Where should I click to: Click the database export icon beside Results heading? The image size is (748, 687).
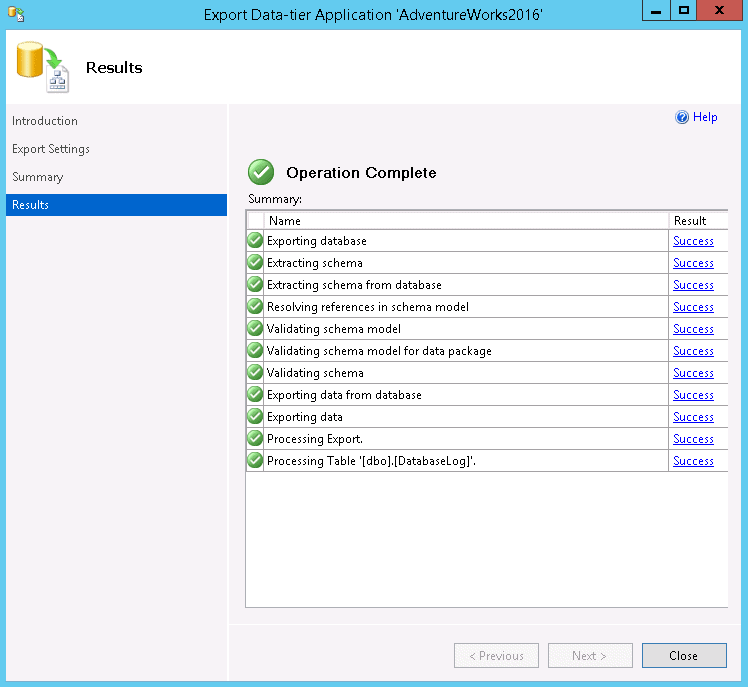pos(42,67)
